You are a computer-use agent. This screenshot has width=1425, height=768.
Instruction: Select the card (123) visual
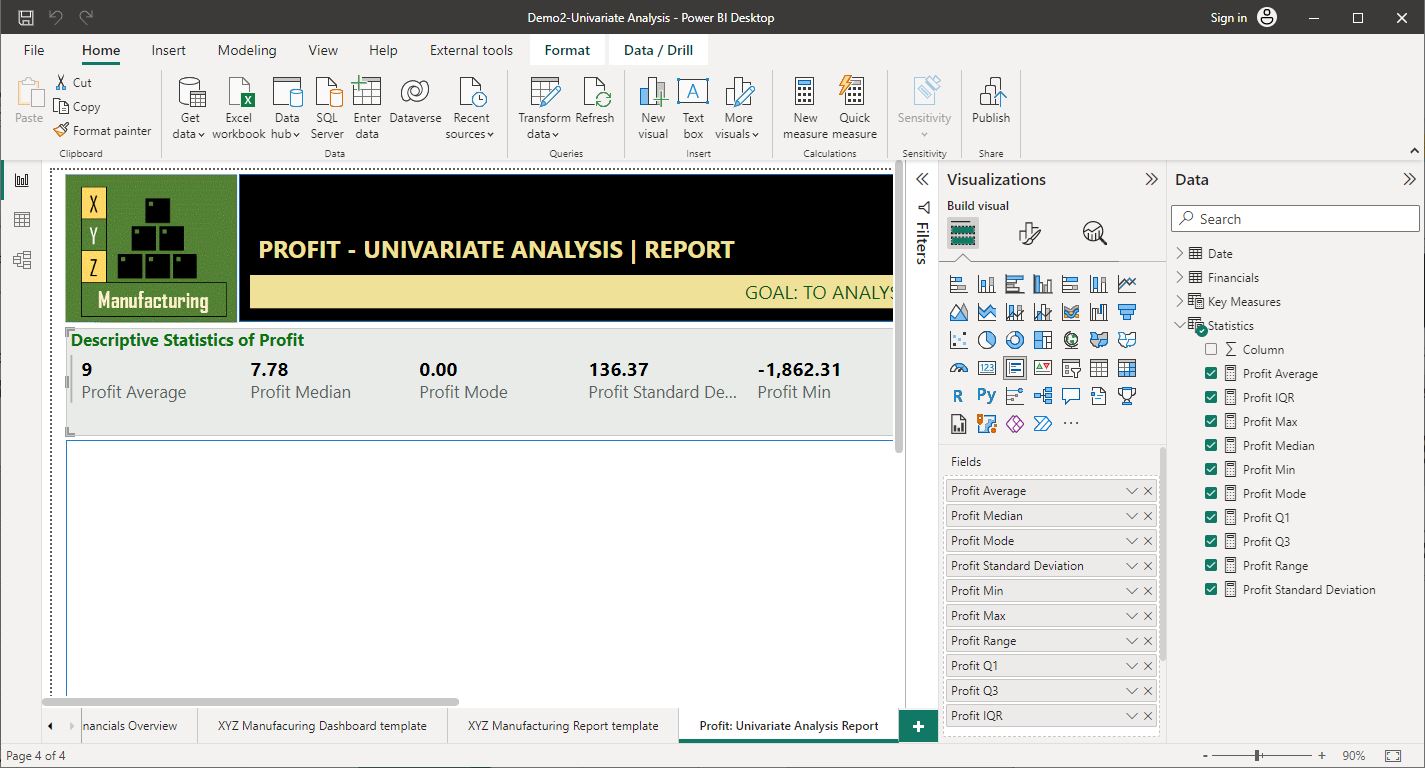pos(986,368)
